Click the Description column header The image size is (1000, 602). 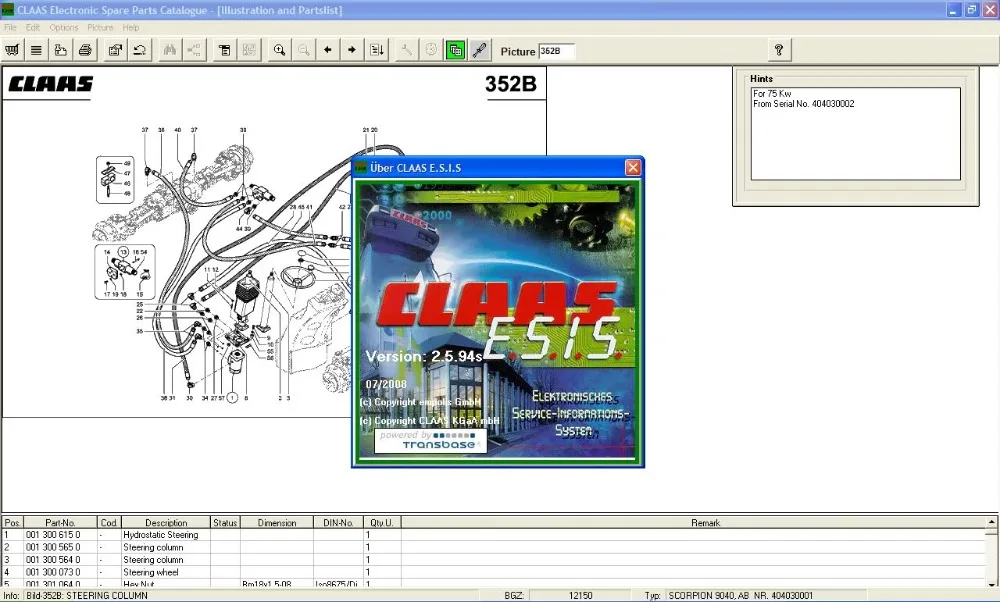(x=165, y=522)
